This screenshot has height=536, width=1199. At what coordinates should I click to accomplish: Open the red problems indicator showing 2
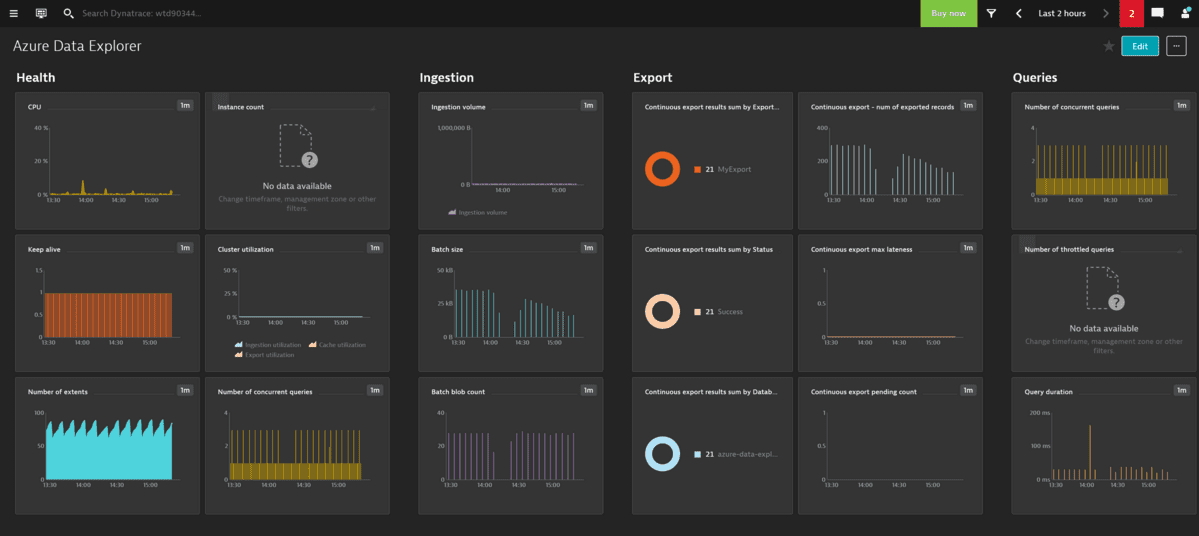[x=1131, y=14]
